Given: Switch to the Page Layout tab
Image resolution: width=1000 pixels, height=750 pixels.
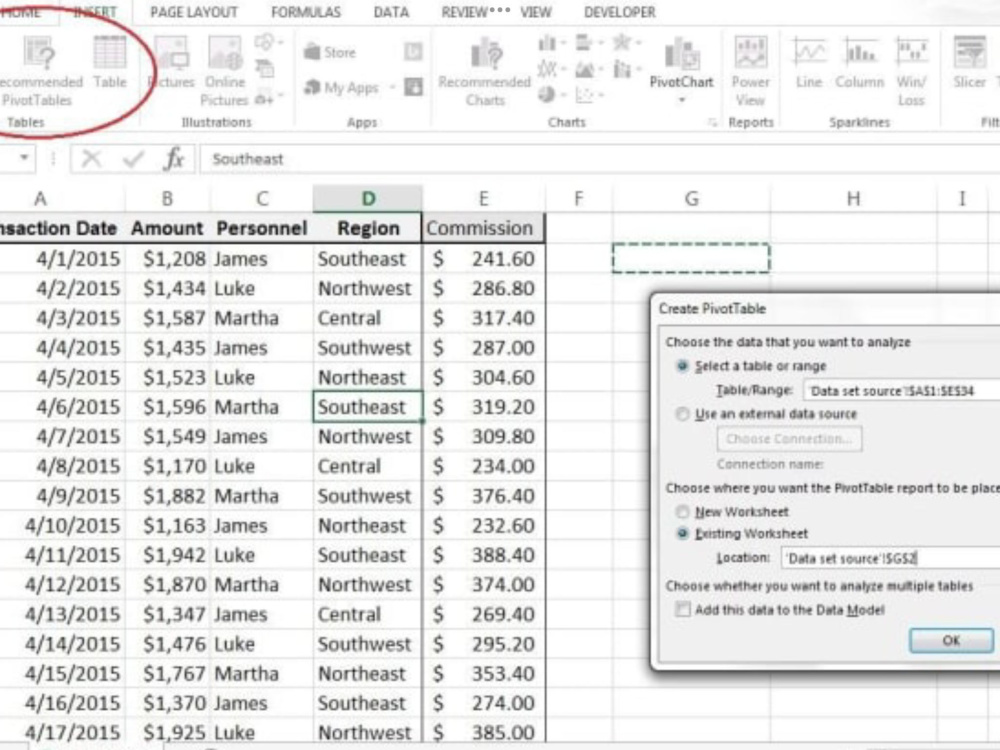Looking at the screenshot, I should point(194,12).
